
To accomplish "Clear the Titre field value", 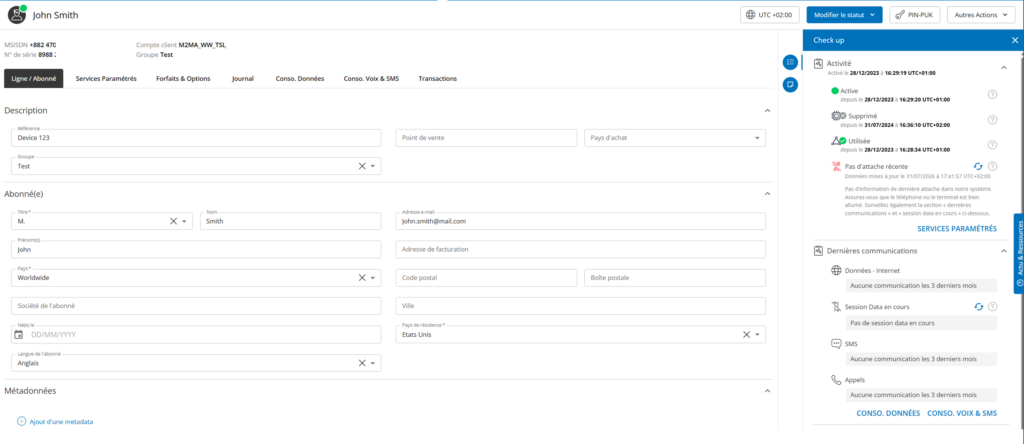I will [174, 221].
